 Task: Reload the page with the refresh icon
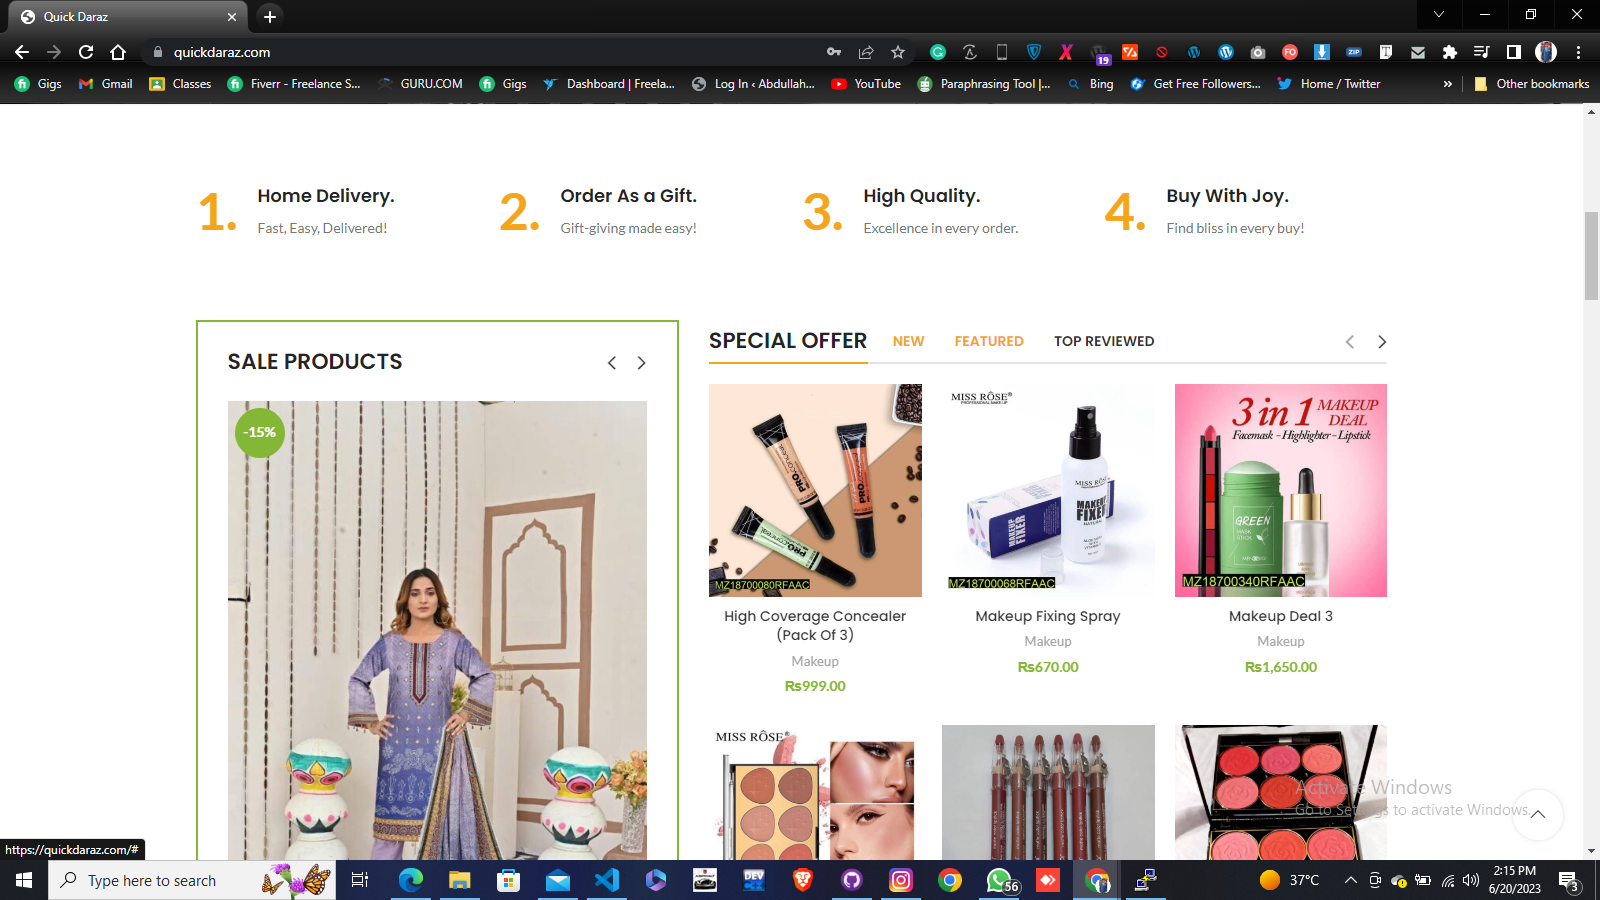pos(86,52)
